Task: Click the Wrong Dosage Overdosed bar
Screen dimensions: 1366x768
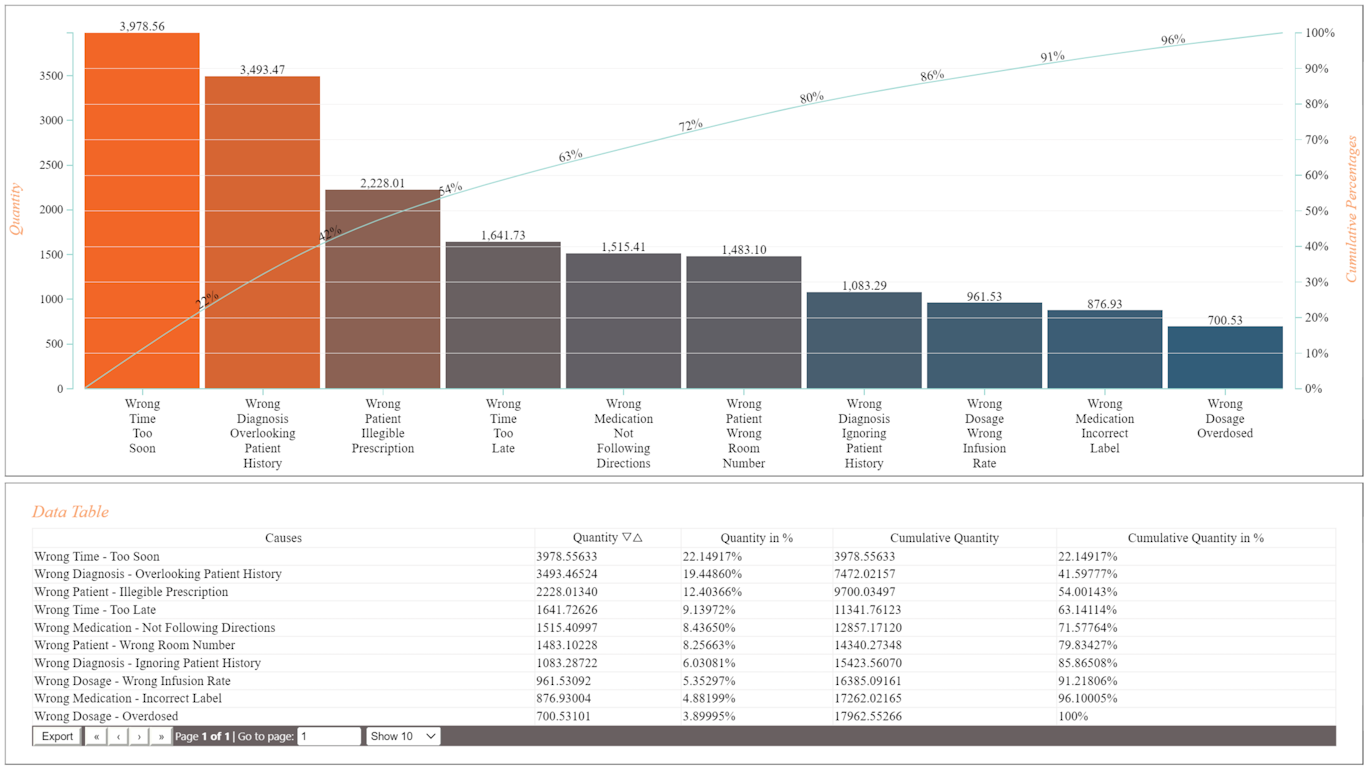Action: 1225,357
